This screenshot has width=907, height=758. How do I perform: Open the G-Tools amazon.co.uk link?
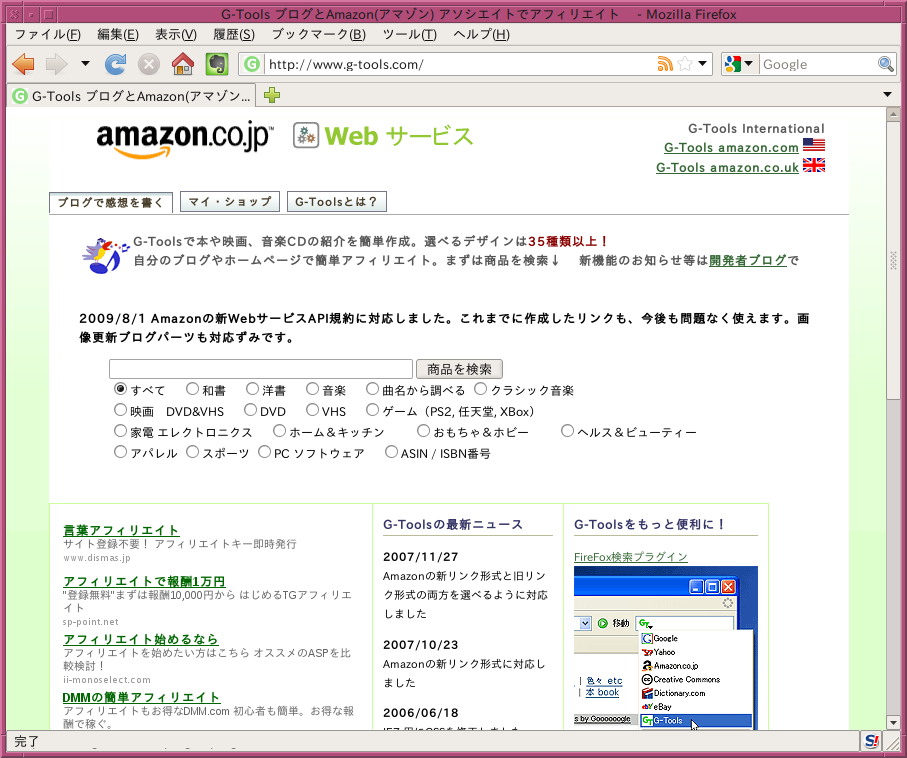click(727, 167)
